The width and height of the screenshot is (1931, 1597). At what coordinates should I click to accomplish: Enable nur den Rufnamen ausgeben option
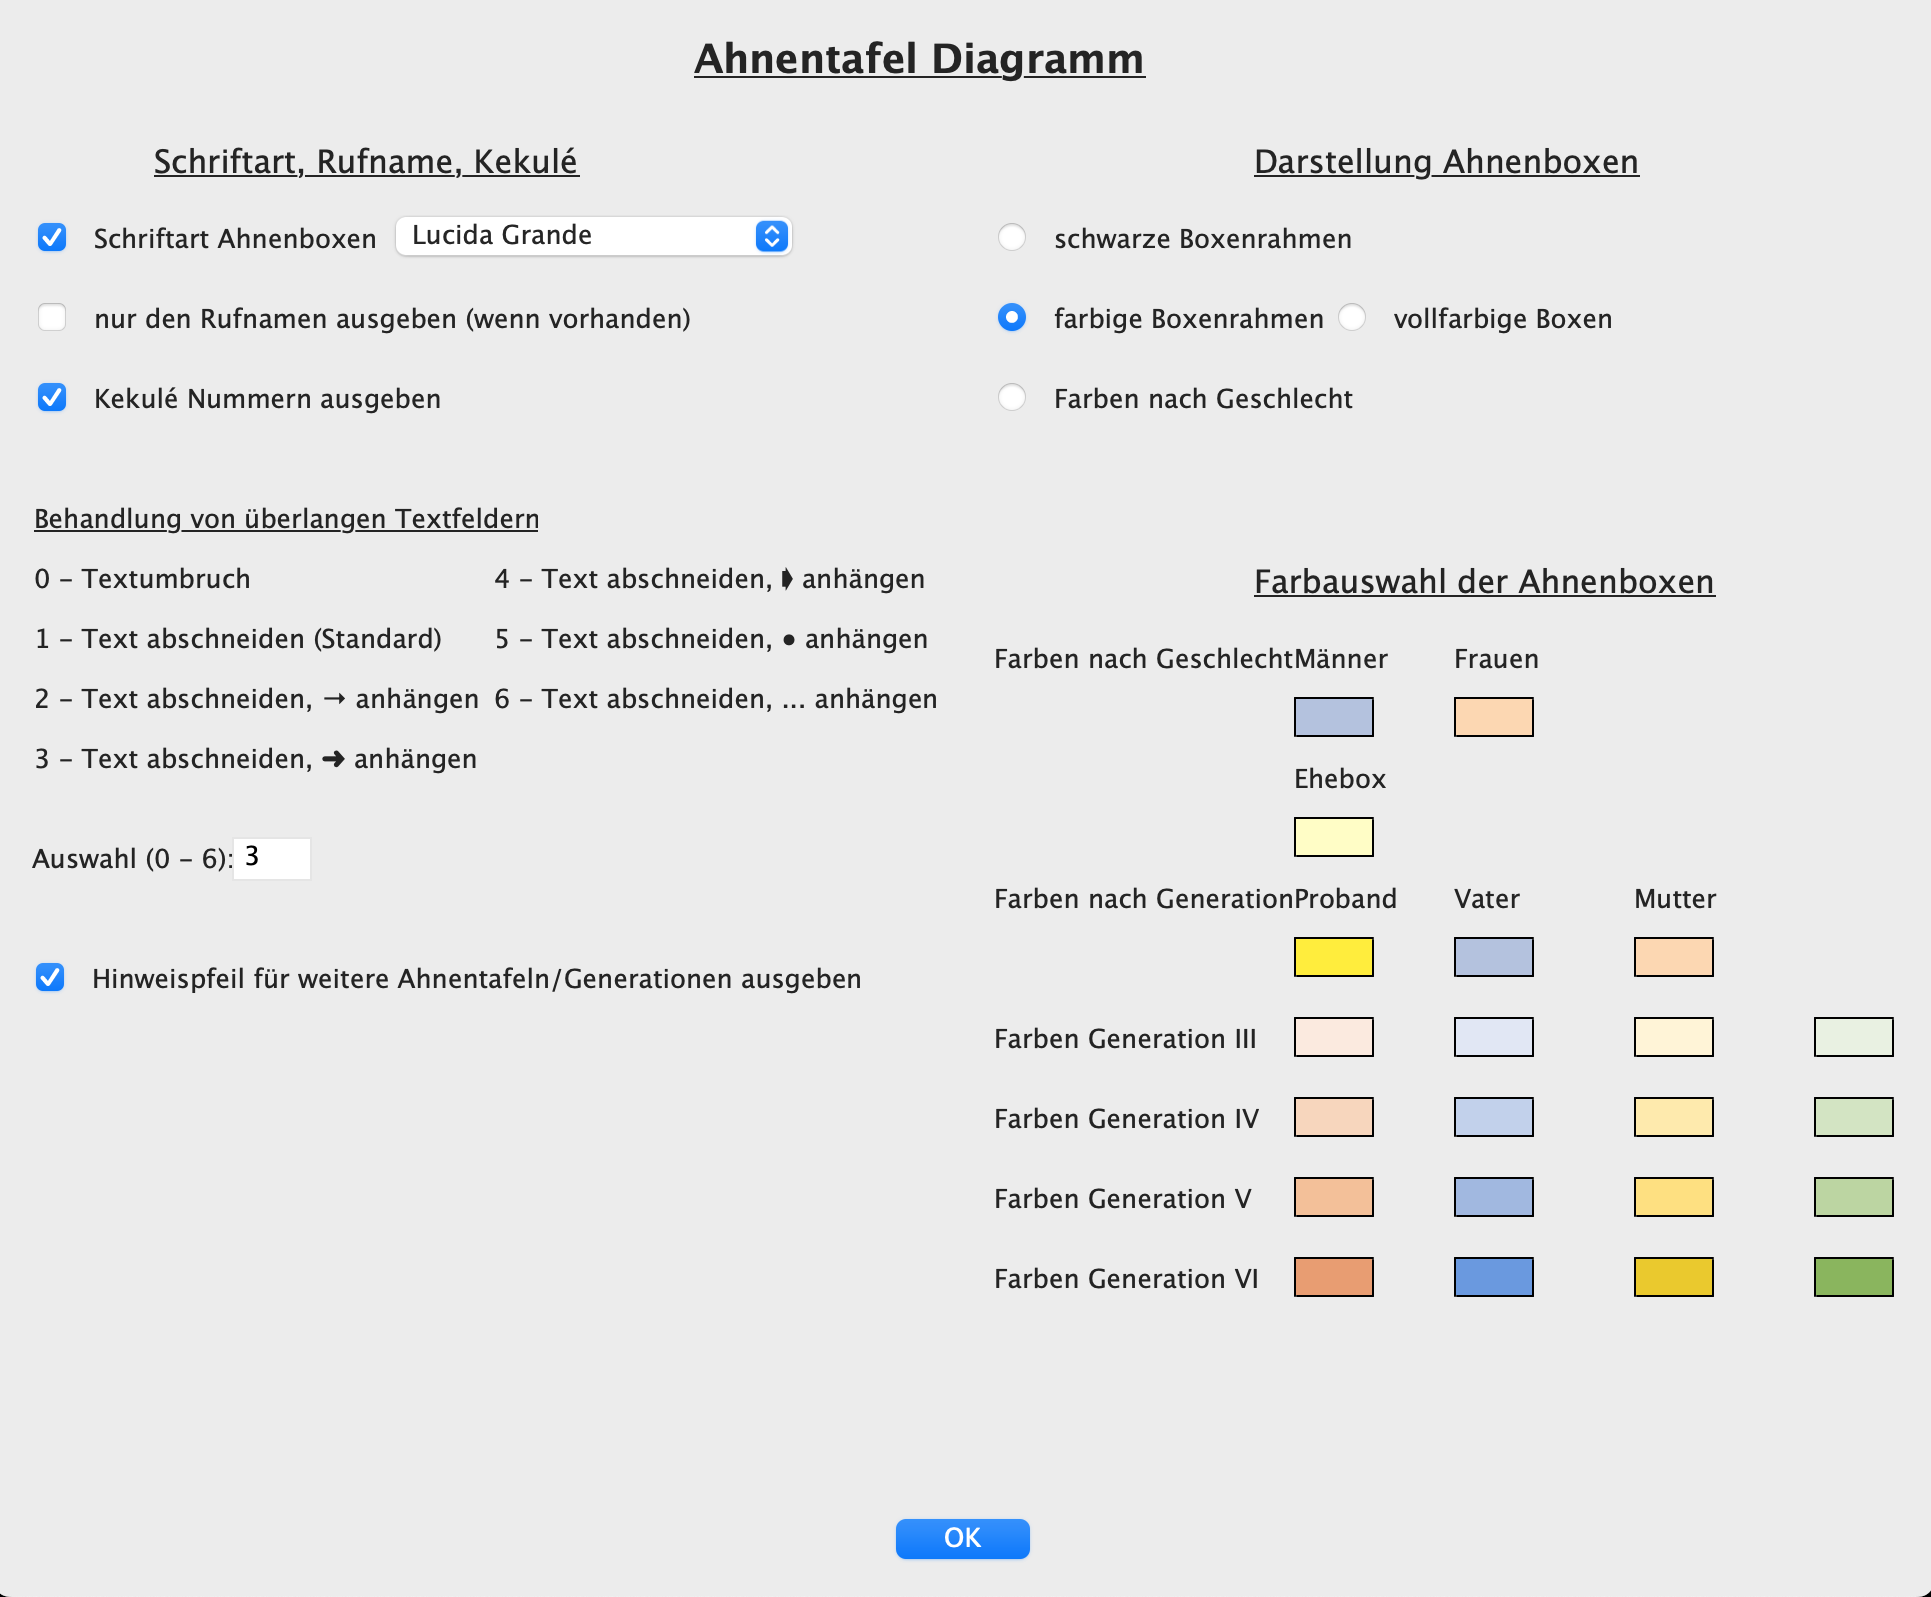click(x=52, y=318)
